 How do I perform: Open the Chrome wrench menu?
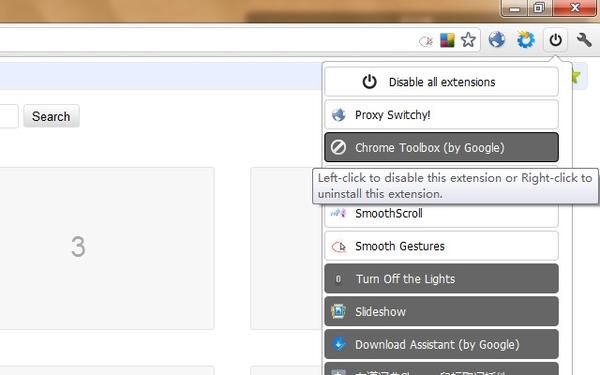(x=584, y=39)
